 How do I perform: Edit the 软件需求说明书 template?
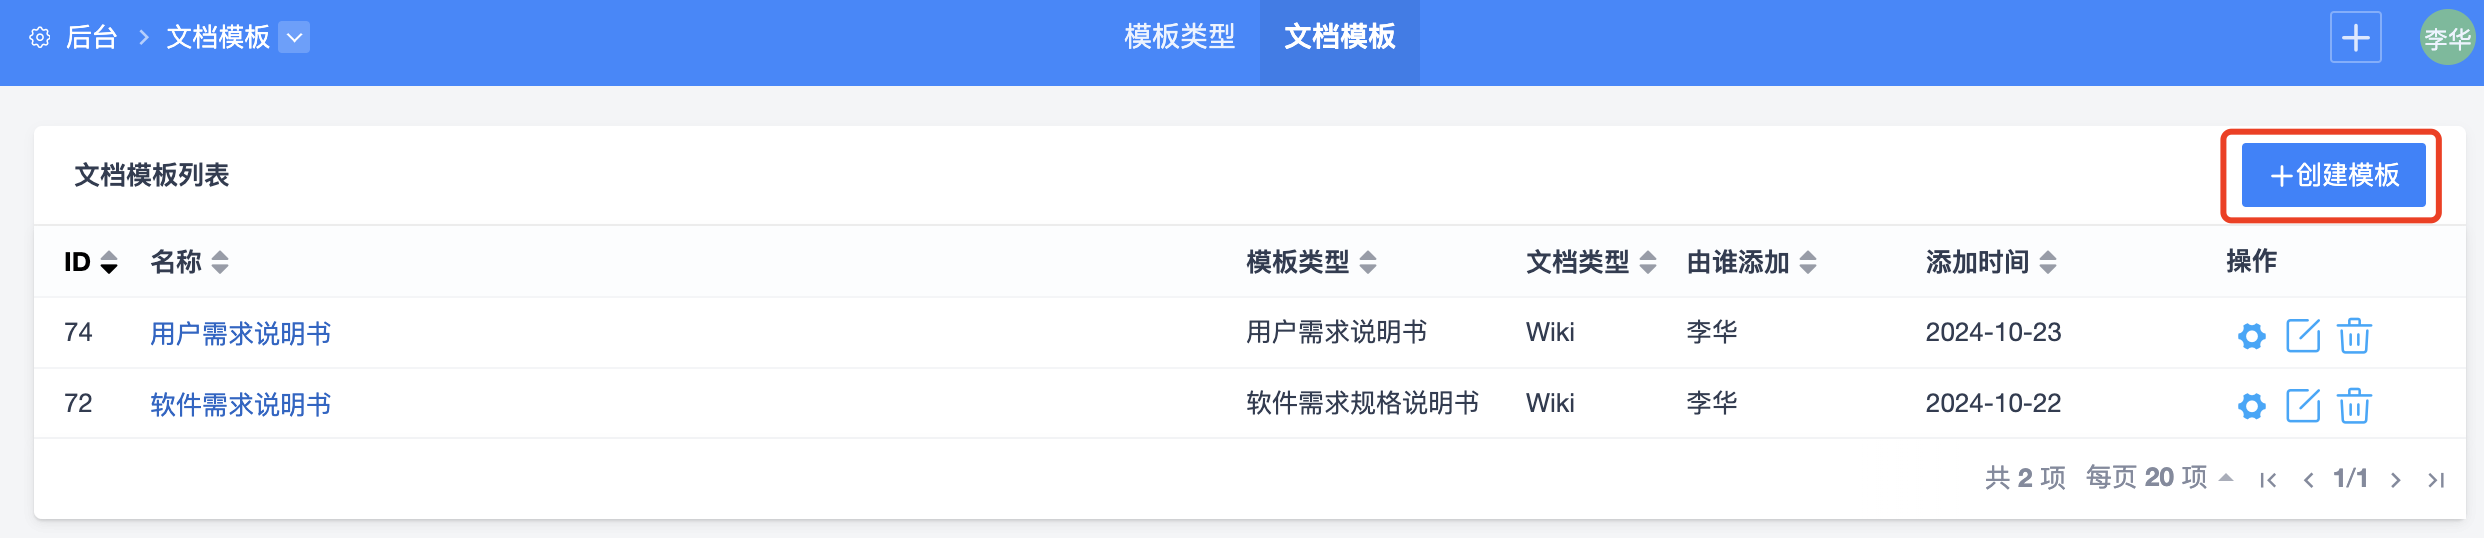(x=2303, y=406)
